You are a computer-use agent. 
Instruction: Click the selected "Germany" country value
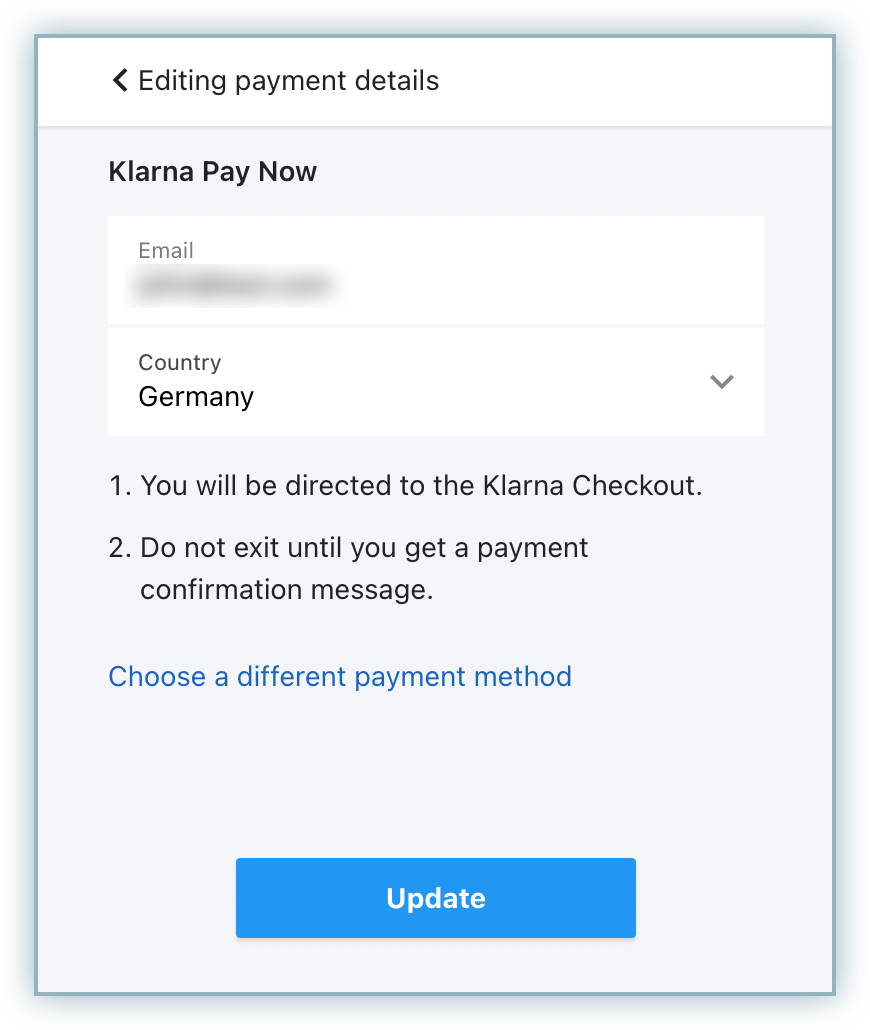point(196,397)
